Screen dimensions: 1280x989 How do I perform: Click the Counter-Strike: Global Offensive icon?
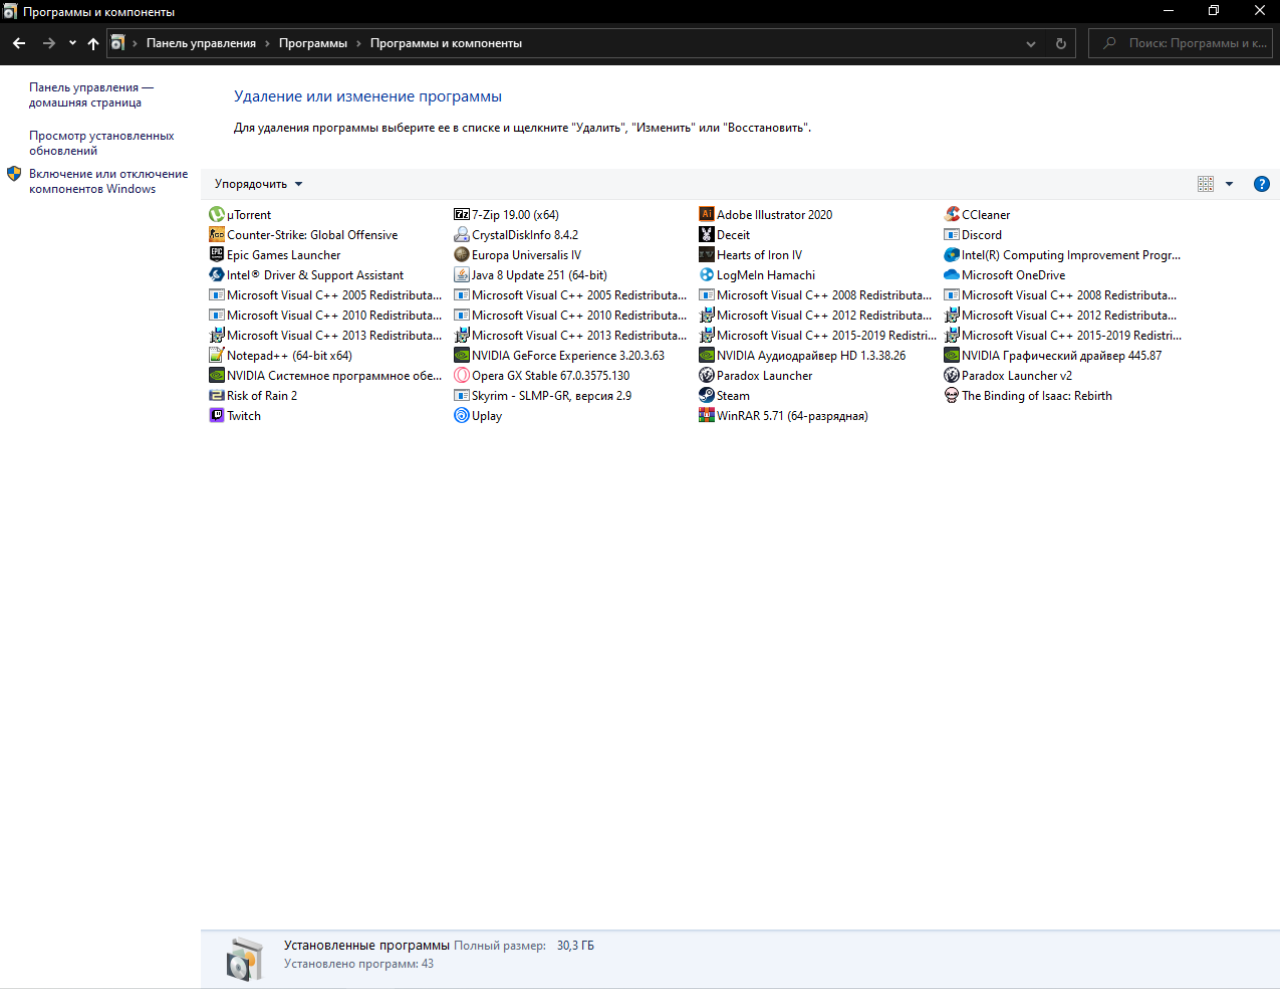click(216, 234)
